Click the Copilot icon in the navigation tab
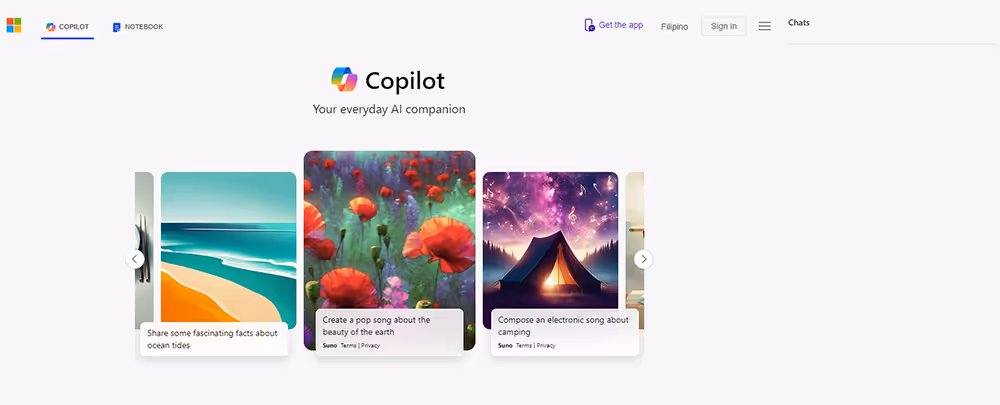1000x405 pixels. tap(50, 27)
